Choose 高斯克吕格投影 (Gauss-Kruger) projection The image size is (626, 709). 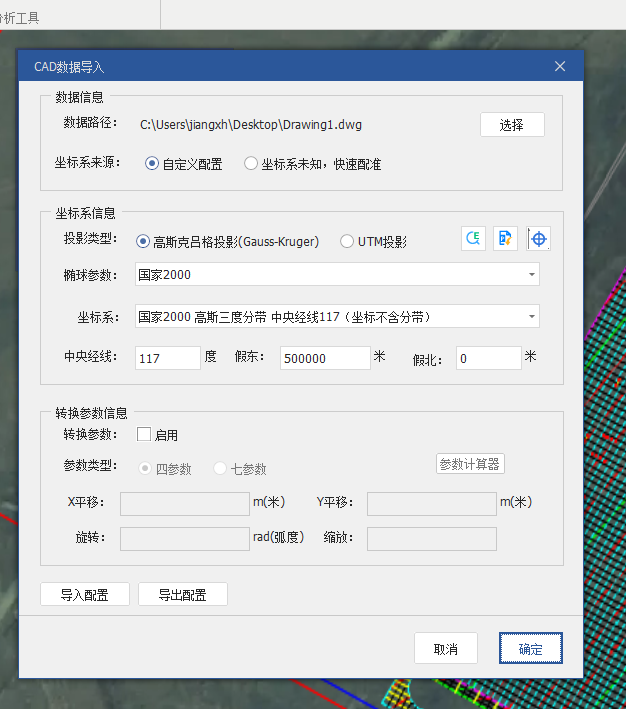143,241
